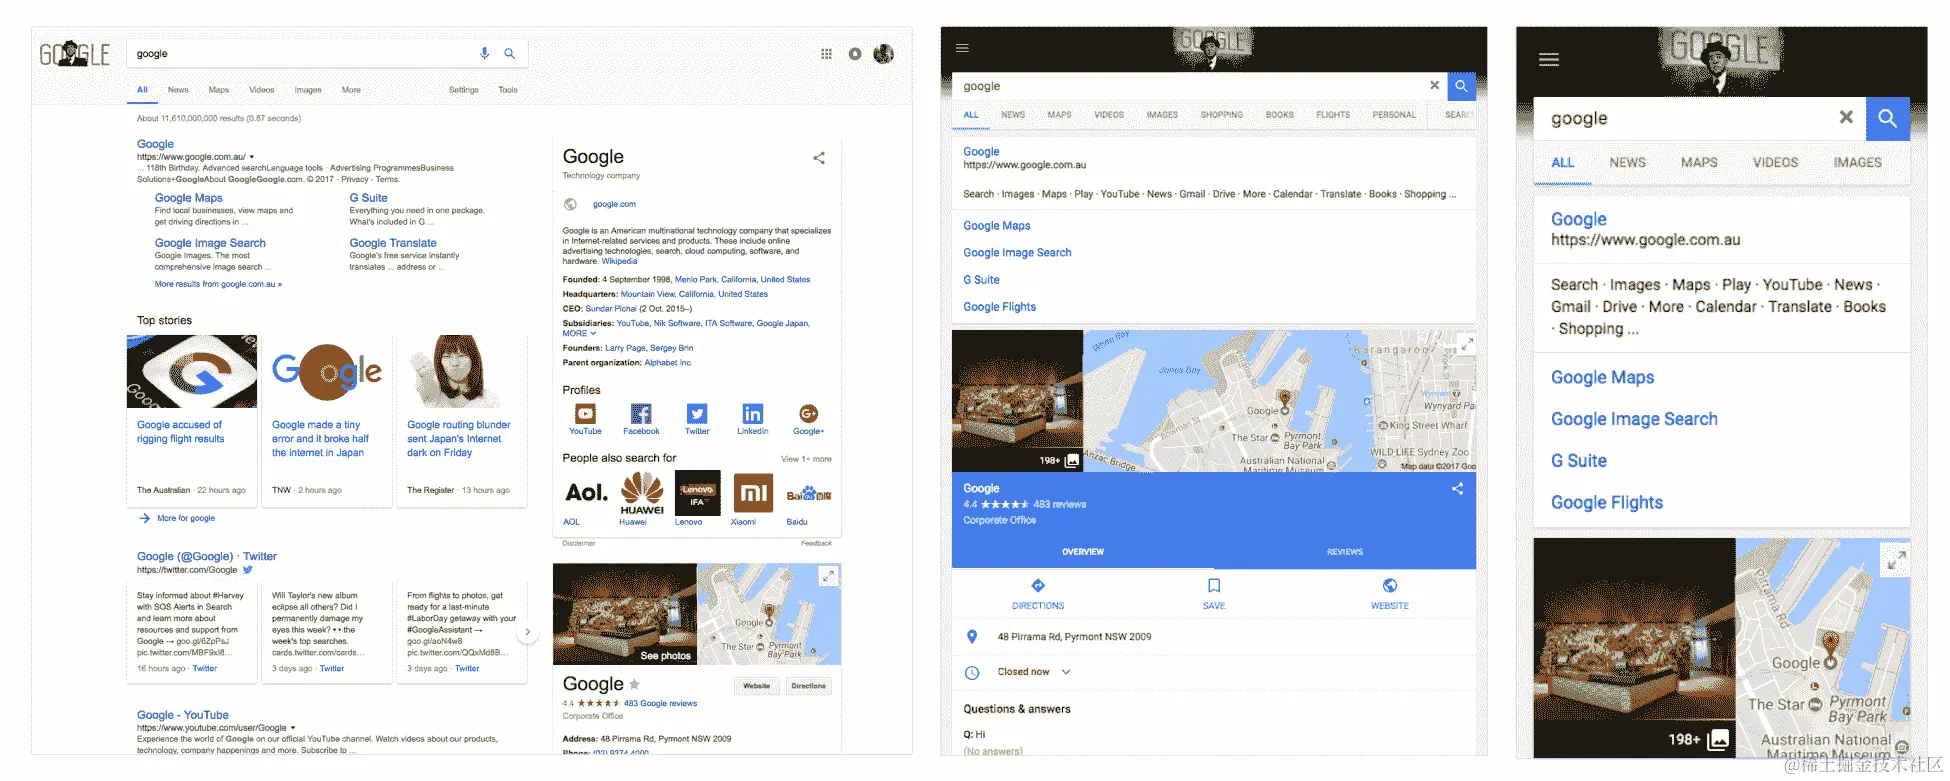The image size is (1950, 781).
Task: Open the Wikipedia link in the knowledge panel description
Action: pos(619,261)
